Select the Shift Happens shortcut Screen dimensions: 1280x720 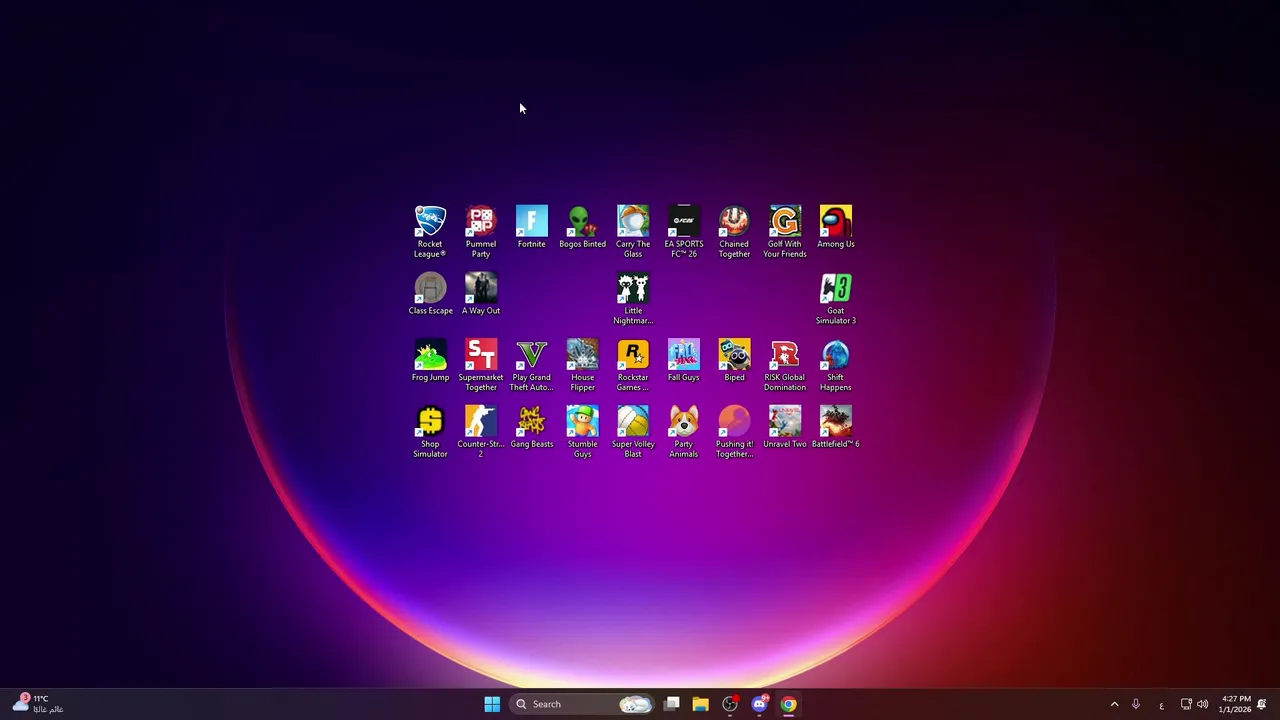[836, 366]
